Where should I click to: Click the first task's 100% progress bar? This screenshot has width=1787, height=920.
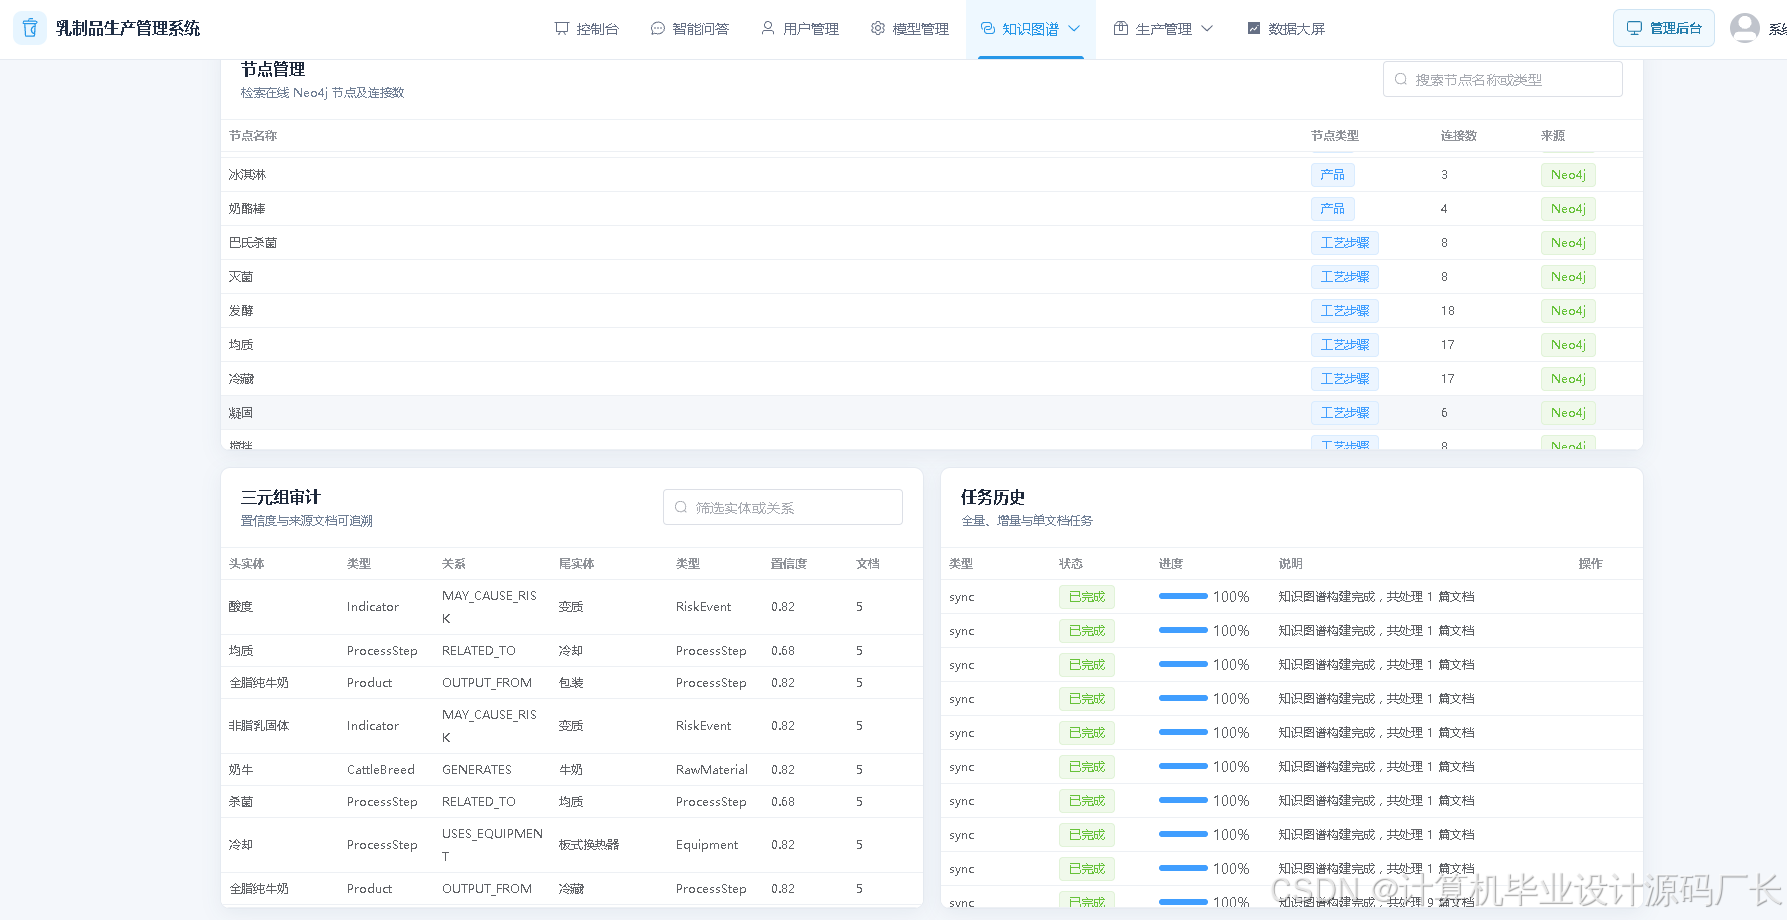[x=1183, y=596]
